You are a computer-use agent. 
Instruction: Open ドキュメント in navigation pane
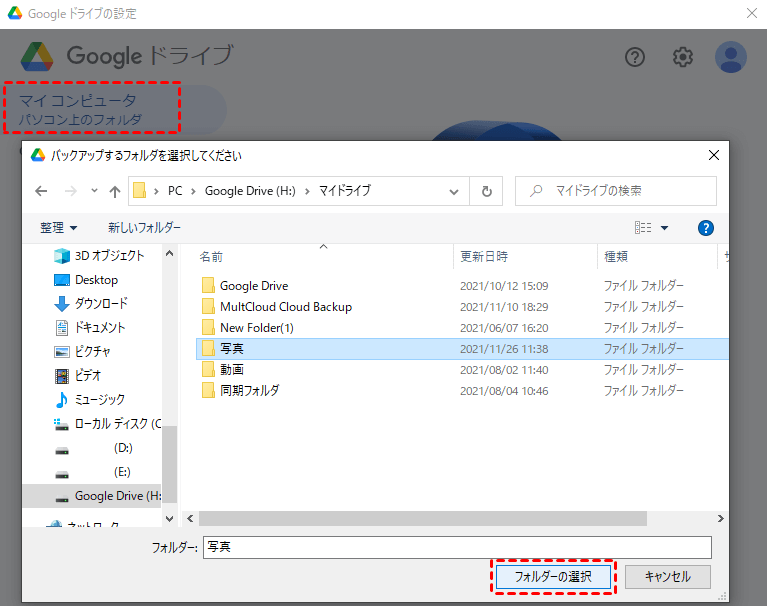tap(90, 327)
